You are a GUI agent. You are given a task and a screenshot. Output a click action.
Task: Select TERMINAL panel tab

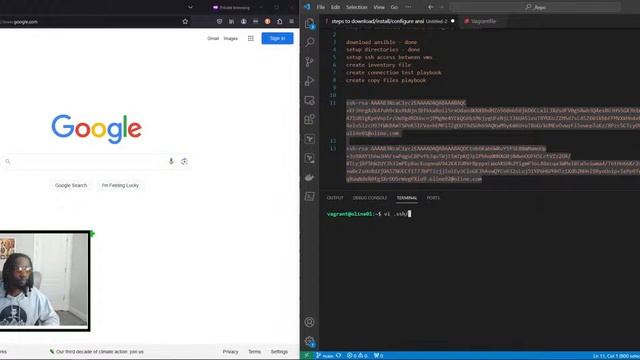tap(407, 198)
